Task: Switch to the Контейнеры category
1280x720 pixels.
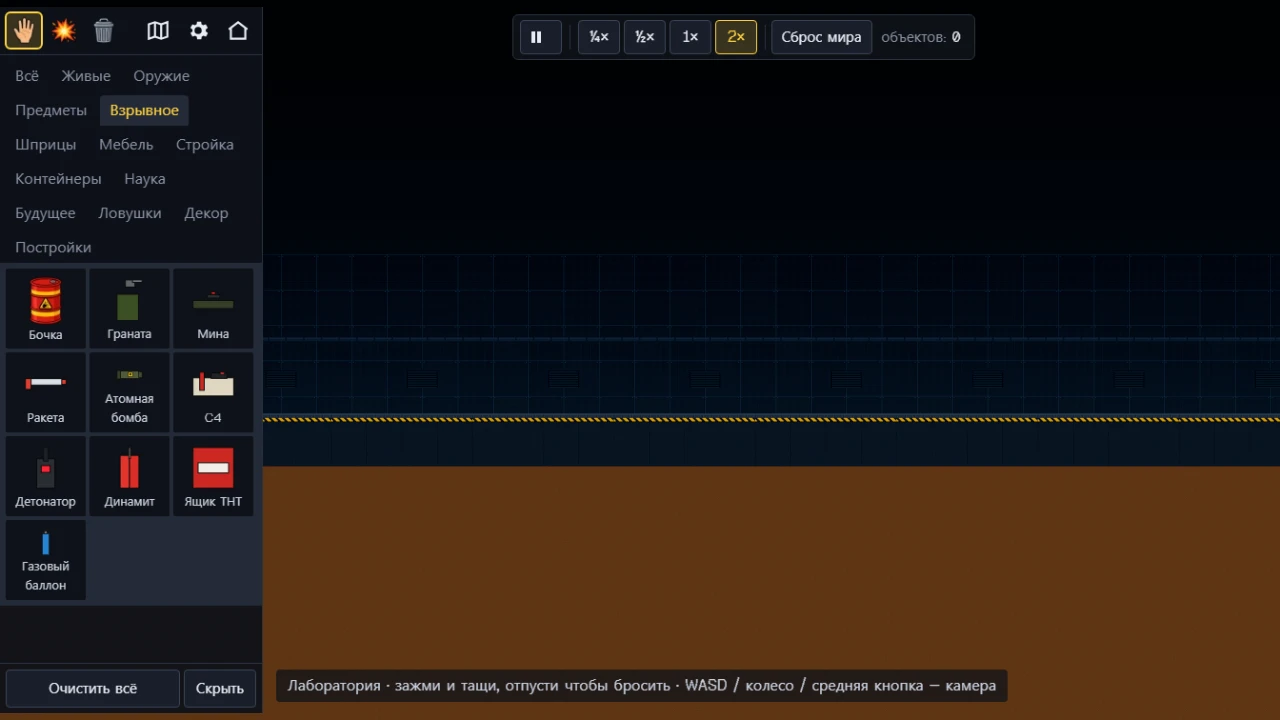Action: pyautogui.click(x=58, y=179)
